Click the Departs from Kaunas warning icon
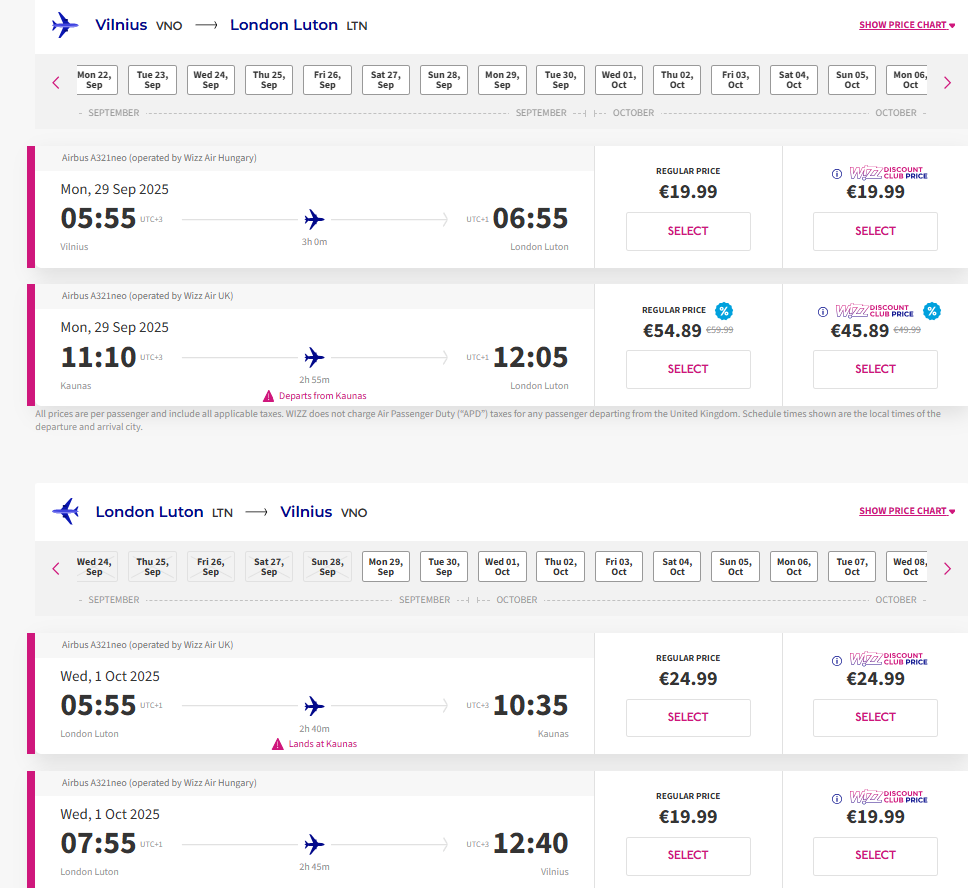The height and width of the screenshot is (888, 968). (x=269, y=396)
